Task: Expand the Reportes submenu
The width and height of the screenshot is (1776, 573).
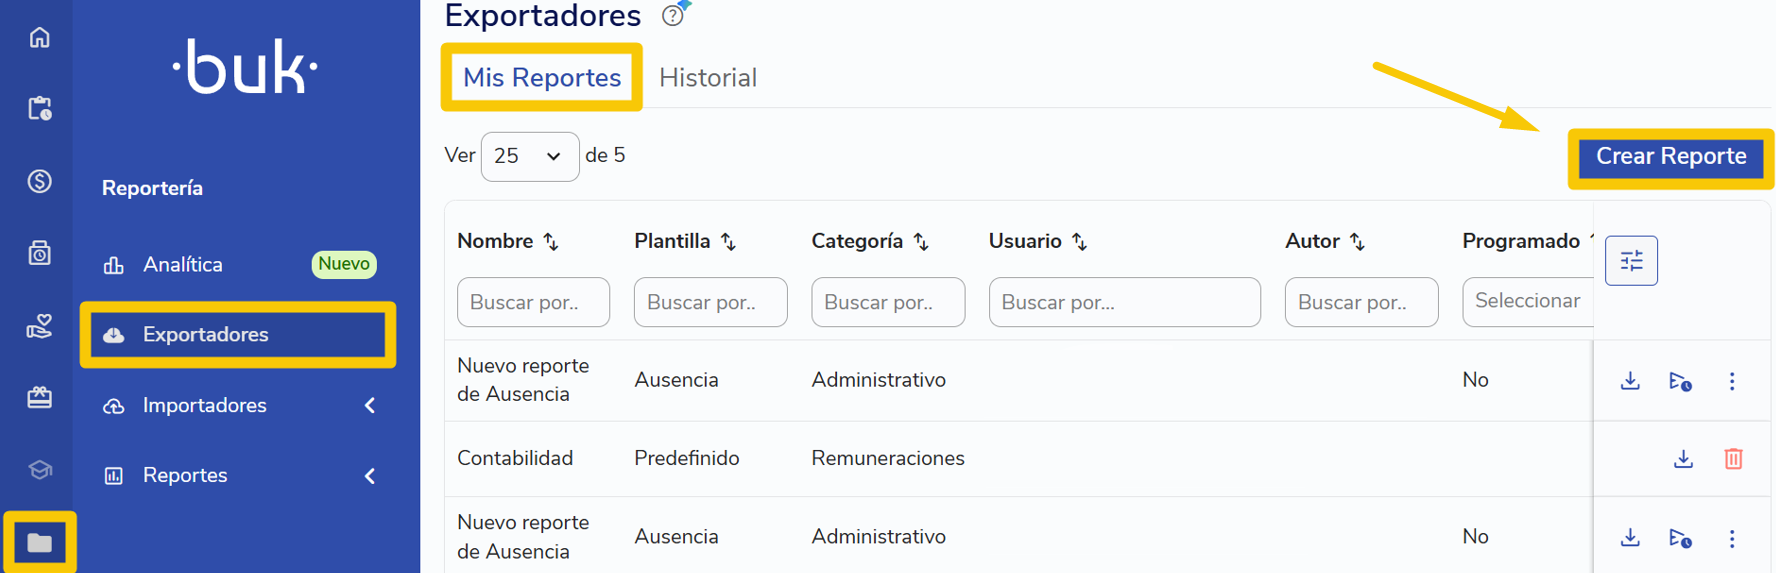Action: (x=370, y=476)
